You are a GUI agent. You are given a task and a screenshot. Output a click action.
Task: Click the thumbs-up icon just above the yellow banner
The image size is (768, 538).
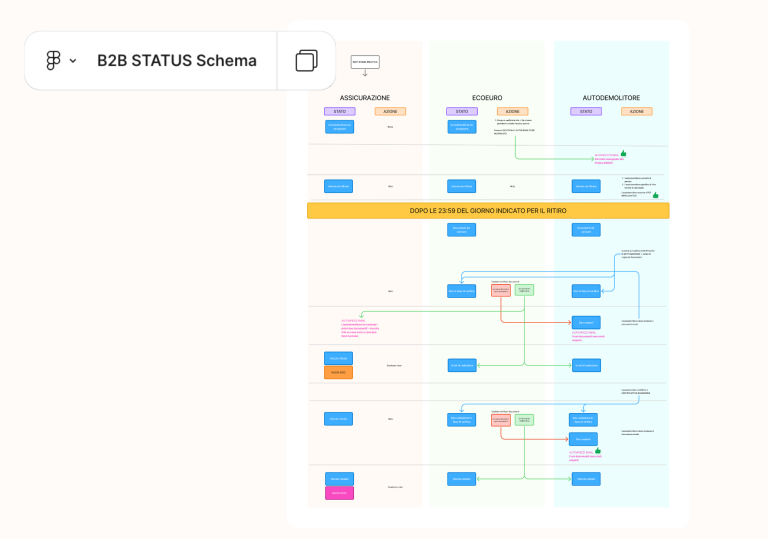pos(655,195)
